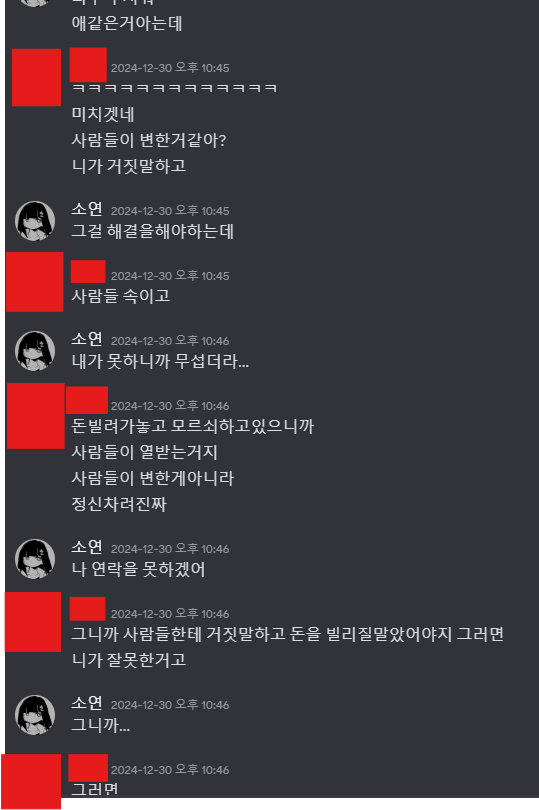Click the username 소연 above "그걸 해결을해야하는데"
The width and height of the screenshot is (539, 810).
(x=87, y=209)
